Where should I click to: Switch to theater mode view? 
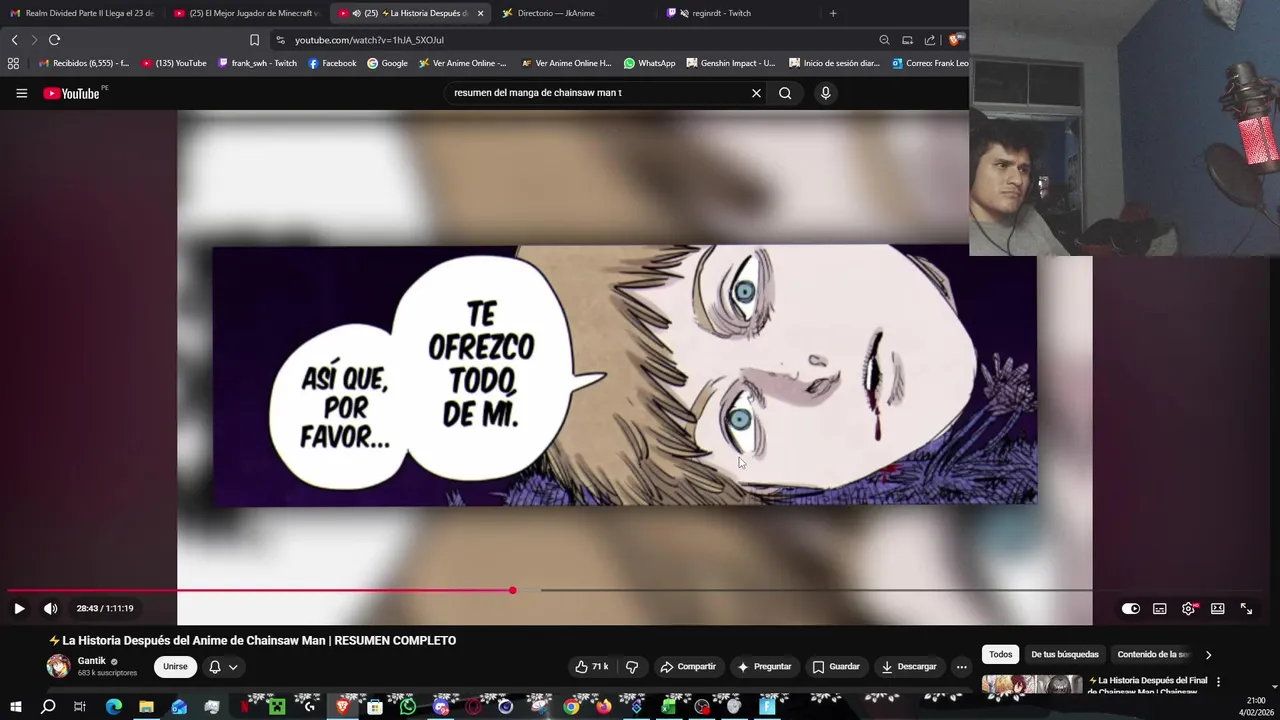pyautogui.click(x=1217, y=608)
